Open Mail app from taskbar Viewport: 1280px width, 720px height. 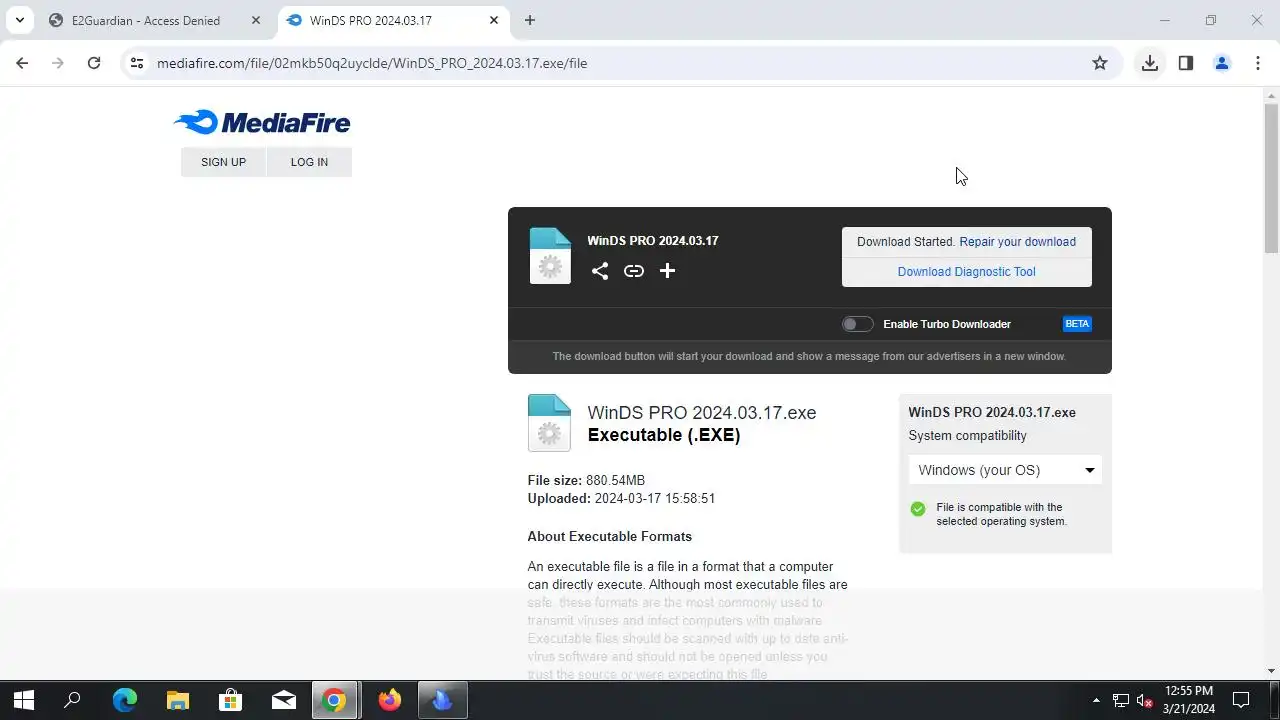284,700
